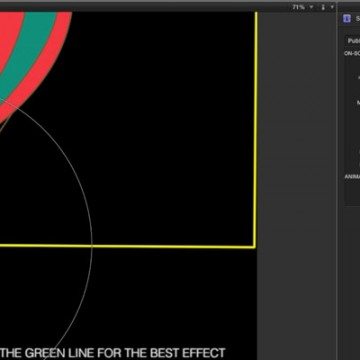Select the ANIMA section heading in inspector
The height and width of the screenshot is (360, 360).
pyautogui.click(x=352, y=177)
